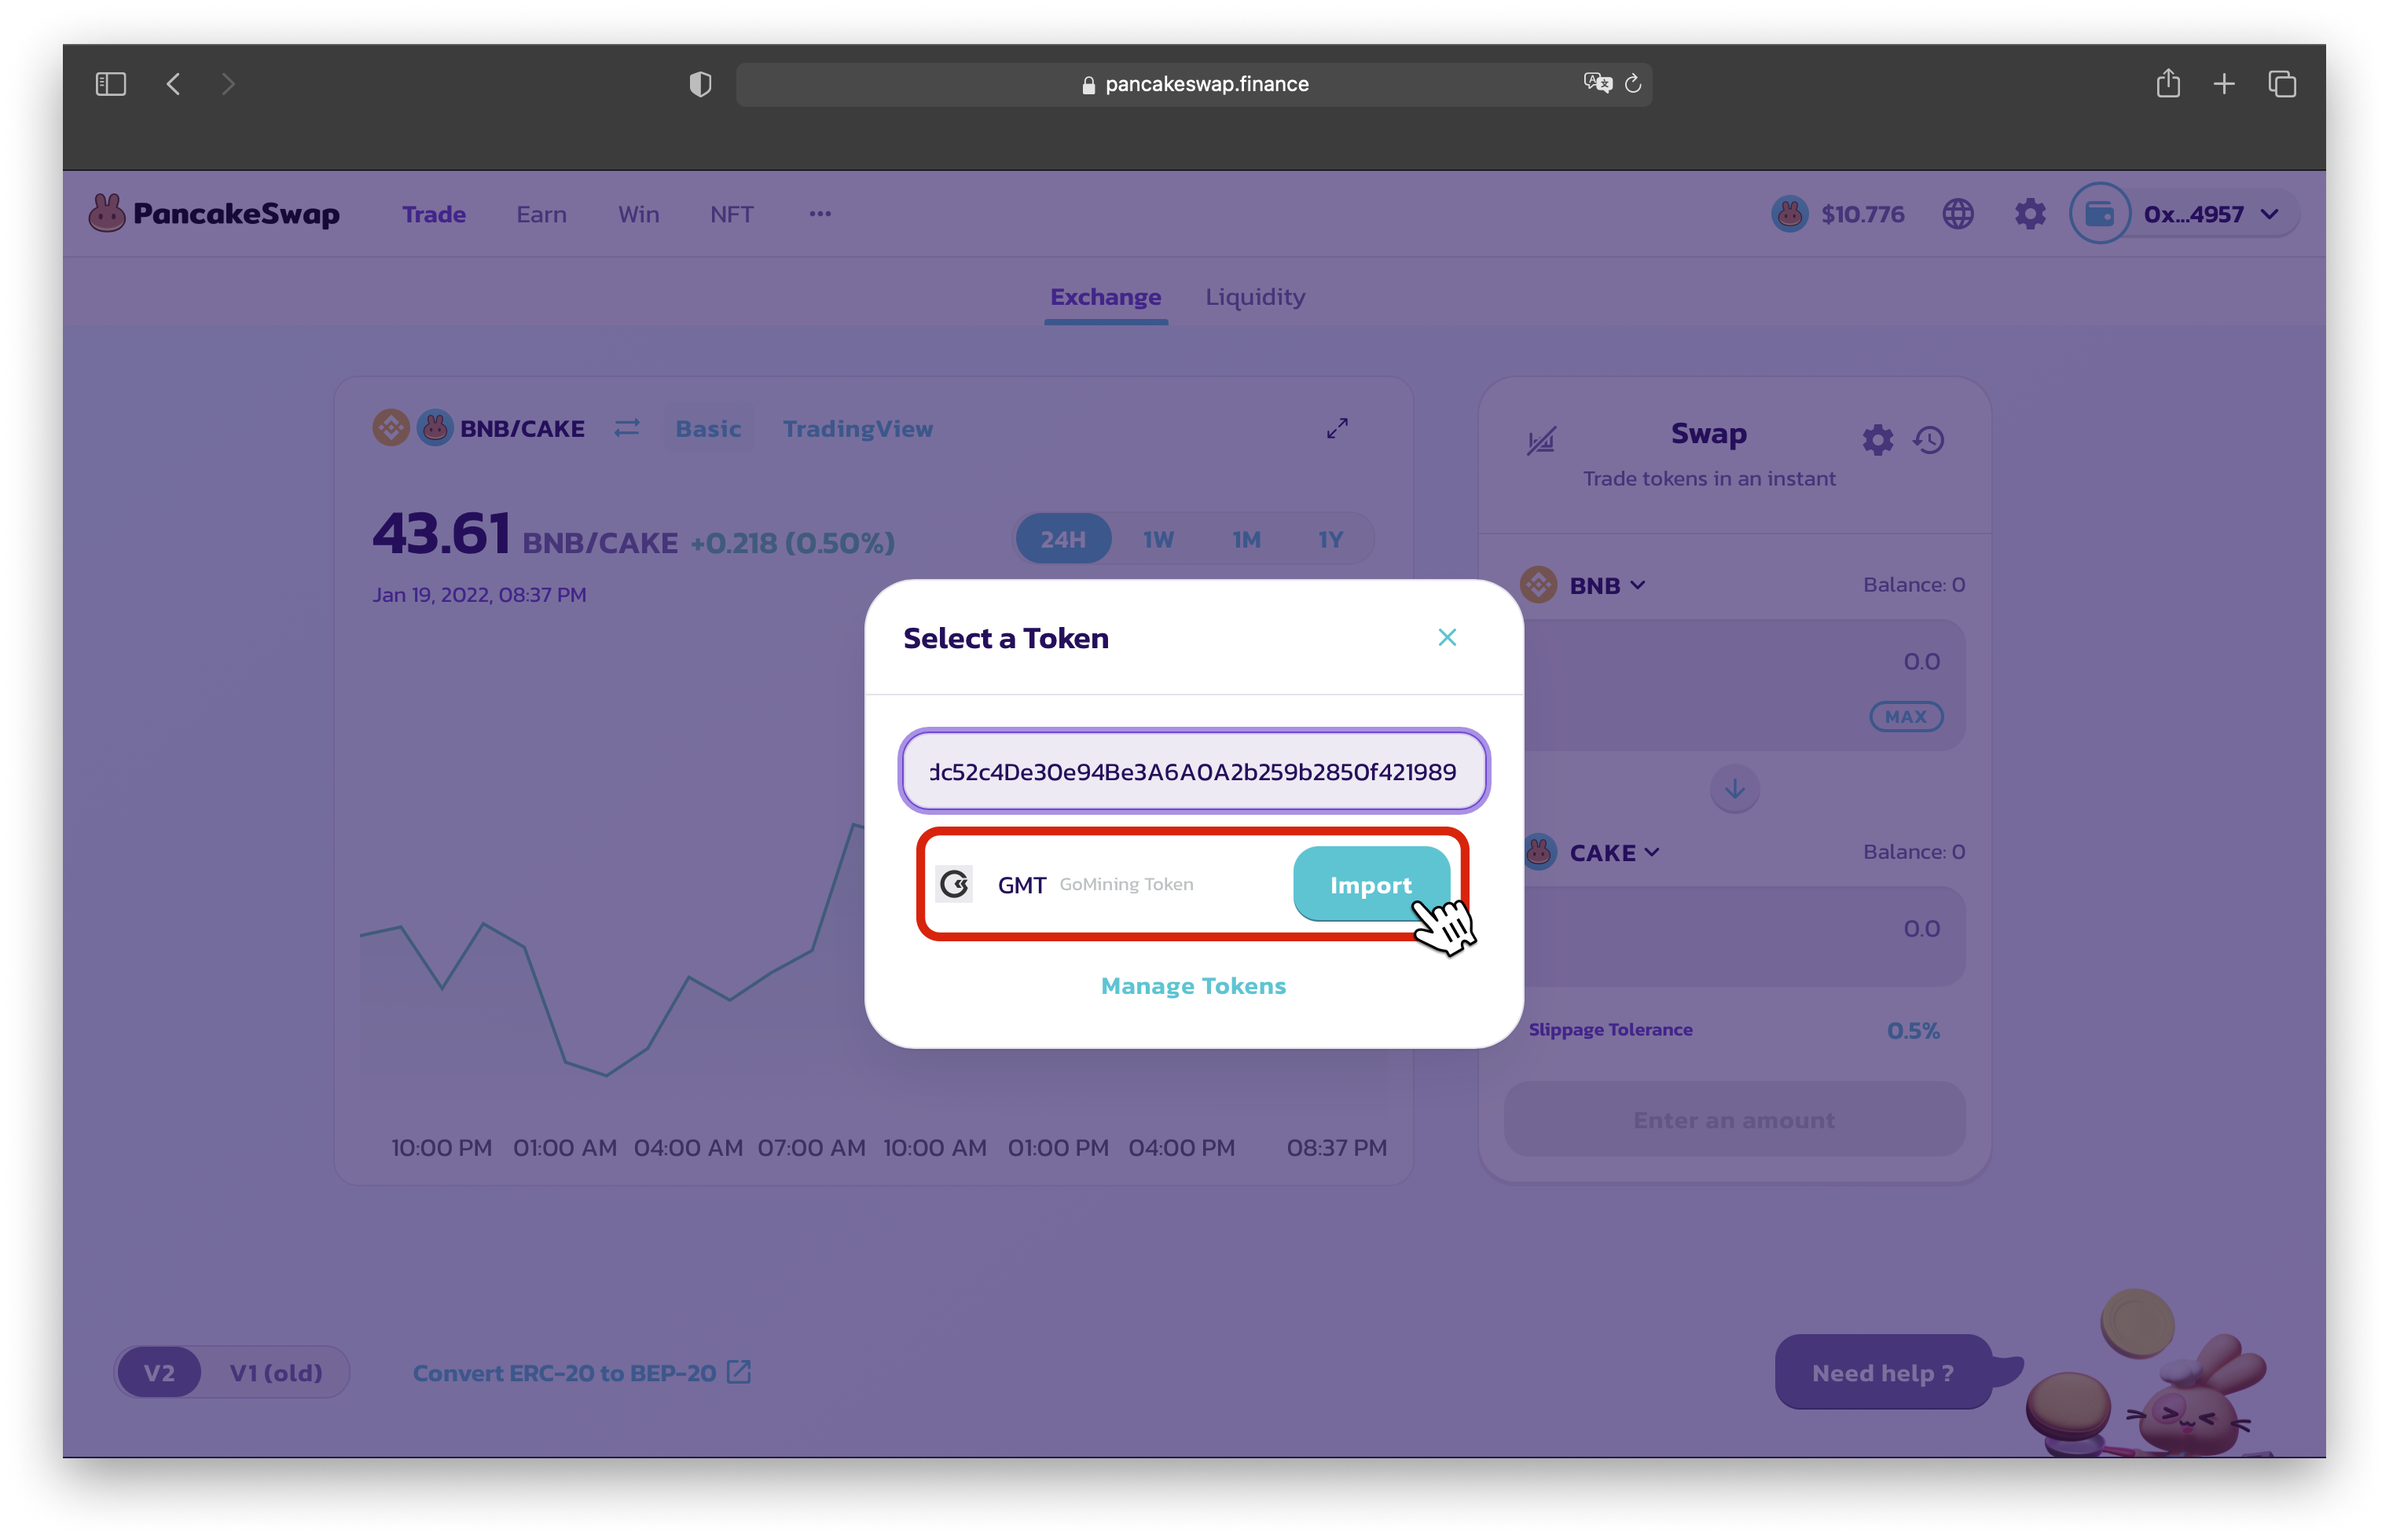Open the Win menu

[638, 214]
